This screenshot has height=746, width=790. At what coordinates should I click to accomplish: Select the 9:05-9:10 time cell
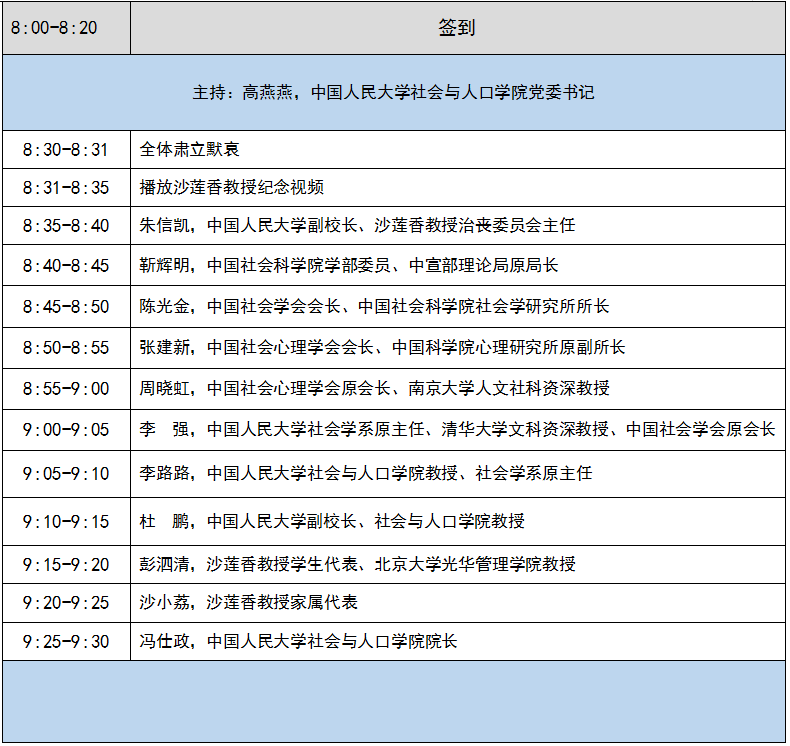(66, 473)
